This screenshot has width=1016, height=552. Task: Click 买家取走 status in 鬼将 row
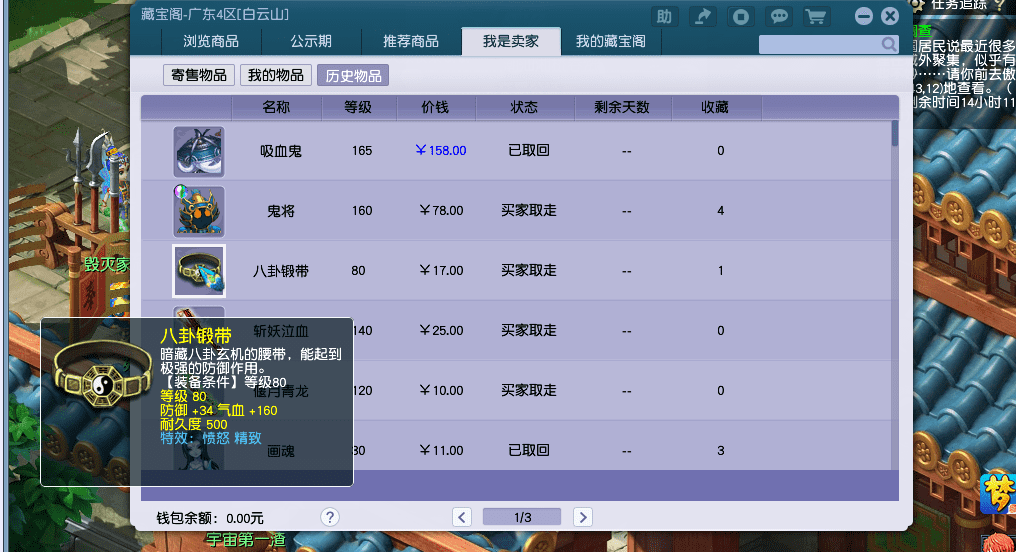[x=529, y=211]
